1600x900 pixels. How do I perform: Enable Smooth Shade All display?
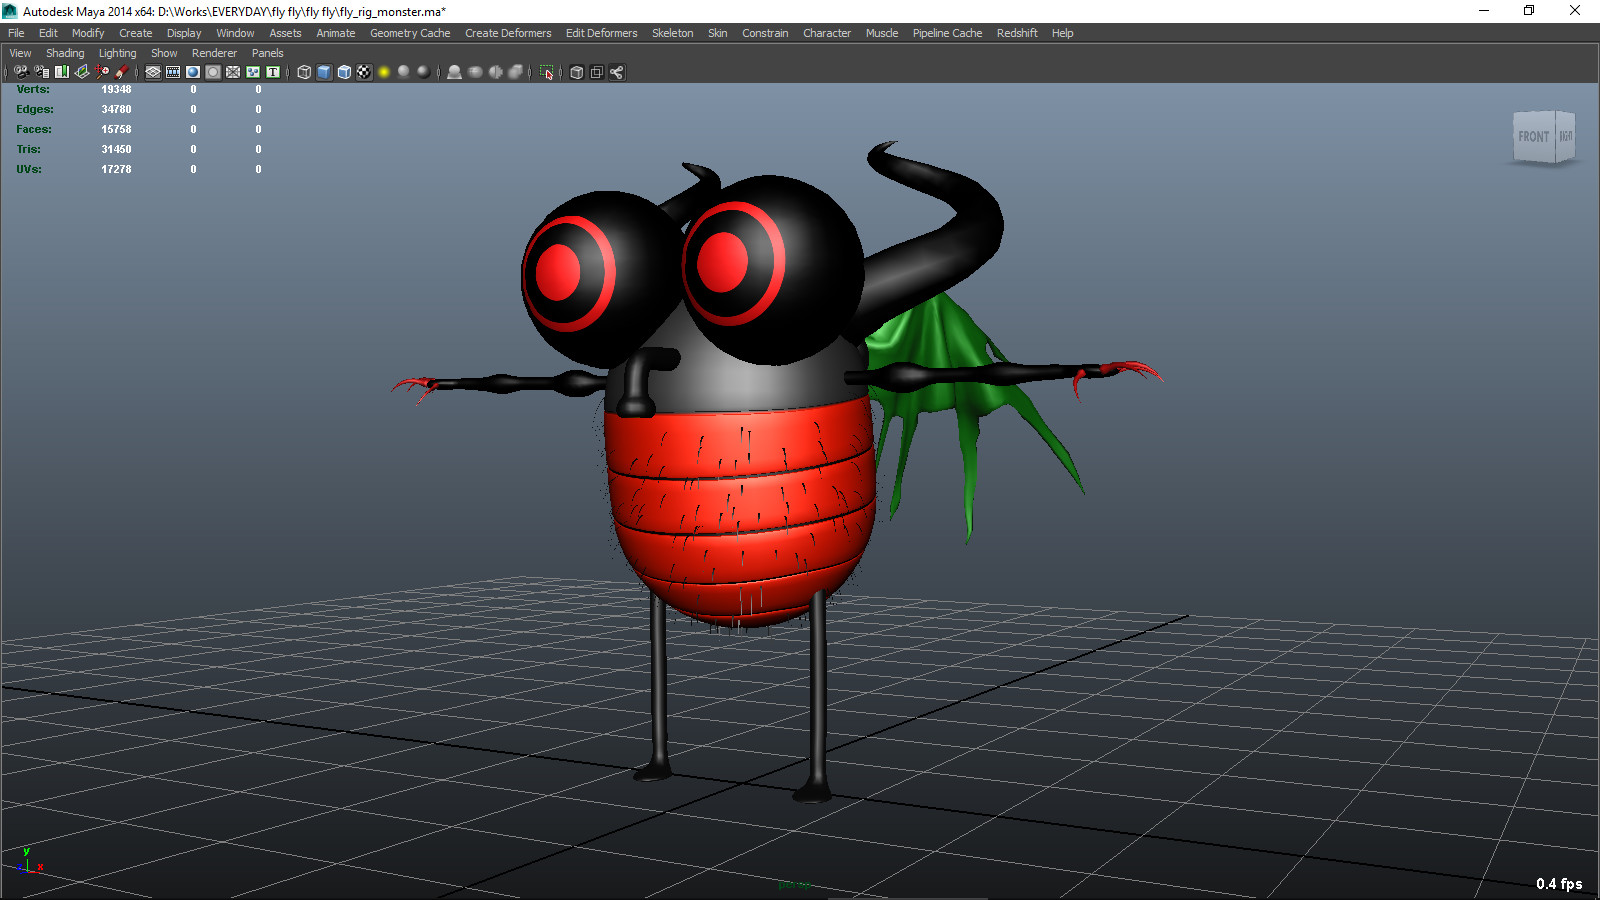click(x=322, y=72)
